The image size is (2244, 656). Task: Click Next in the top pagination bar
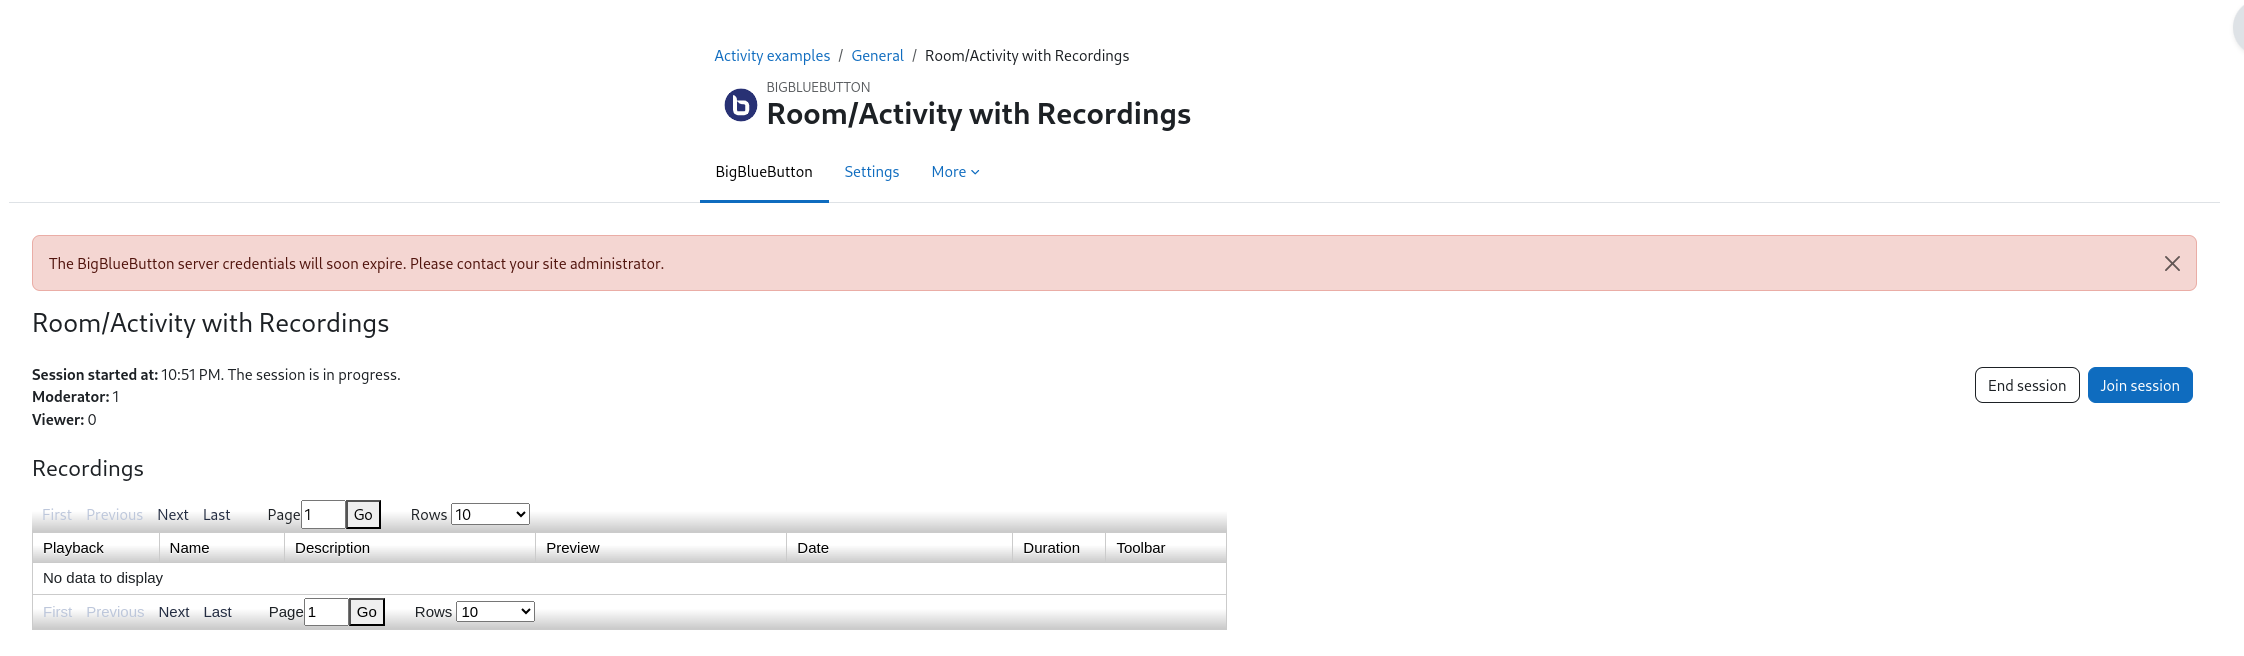pos(173,514)
